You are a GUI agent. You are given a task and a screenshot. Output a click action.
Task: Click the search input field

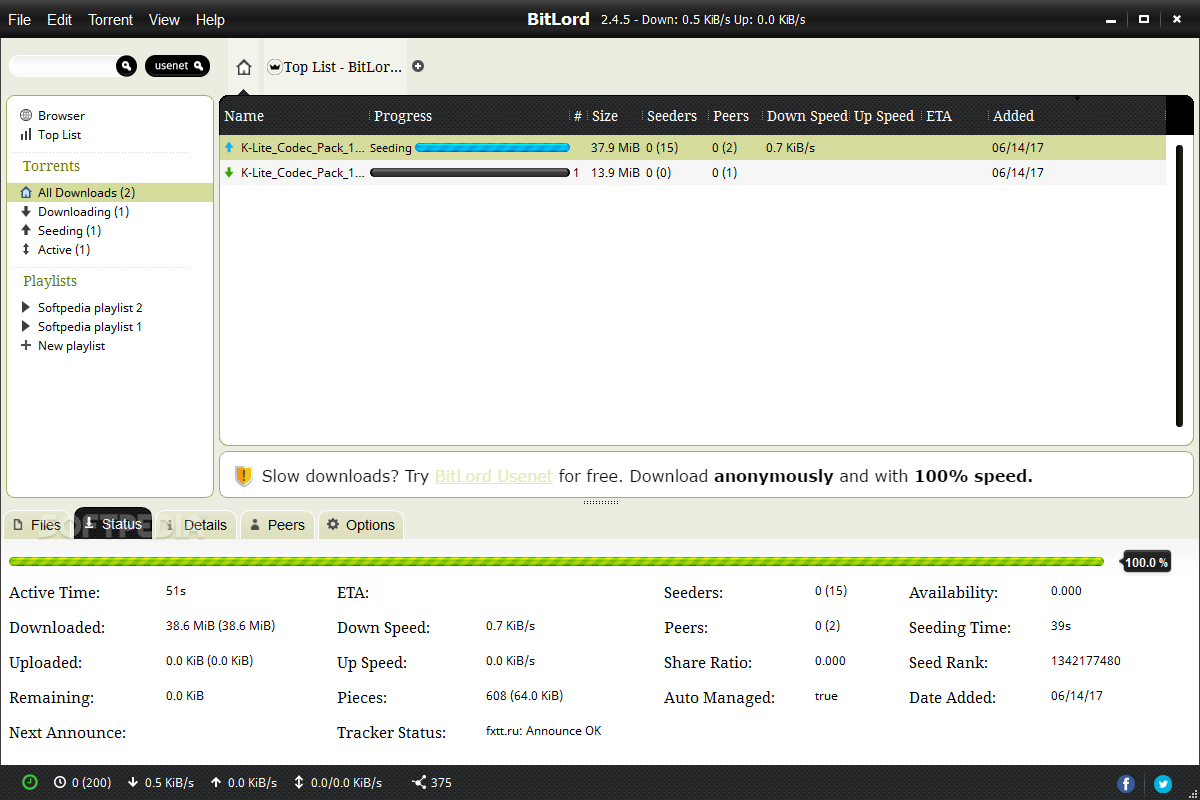point(62,66)
